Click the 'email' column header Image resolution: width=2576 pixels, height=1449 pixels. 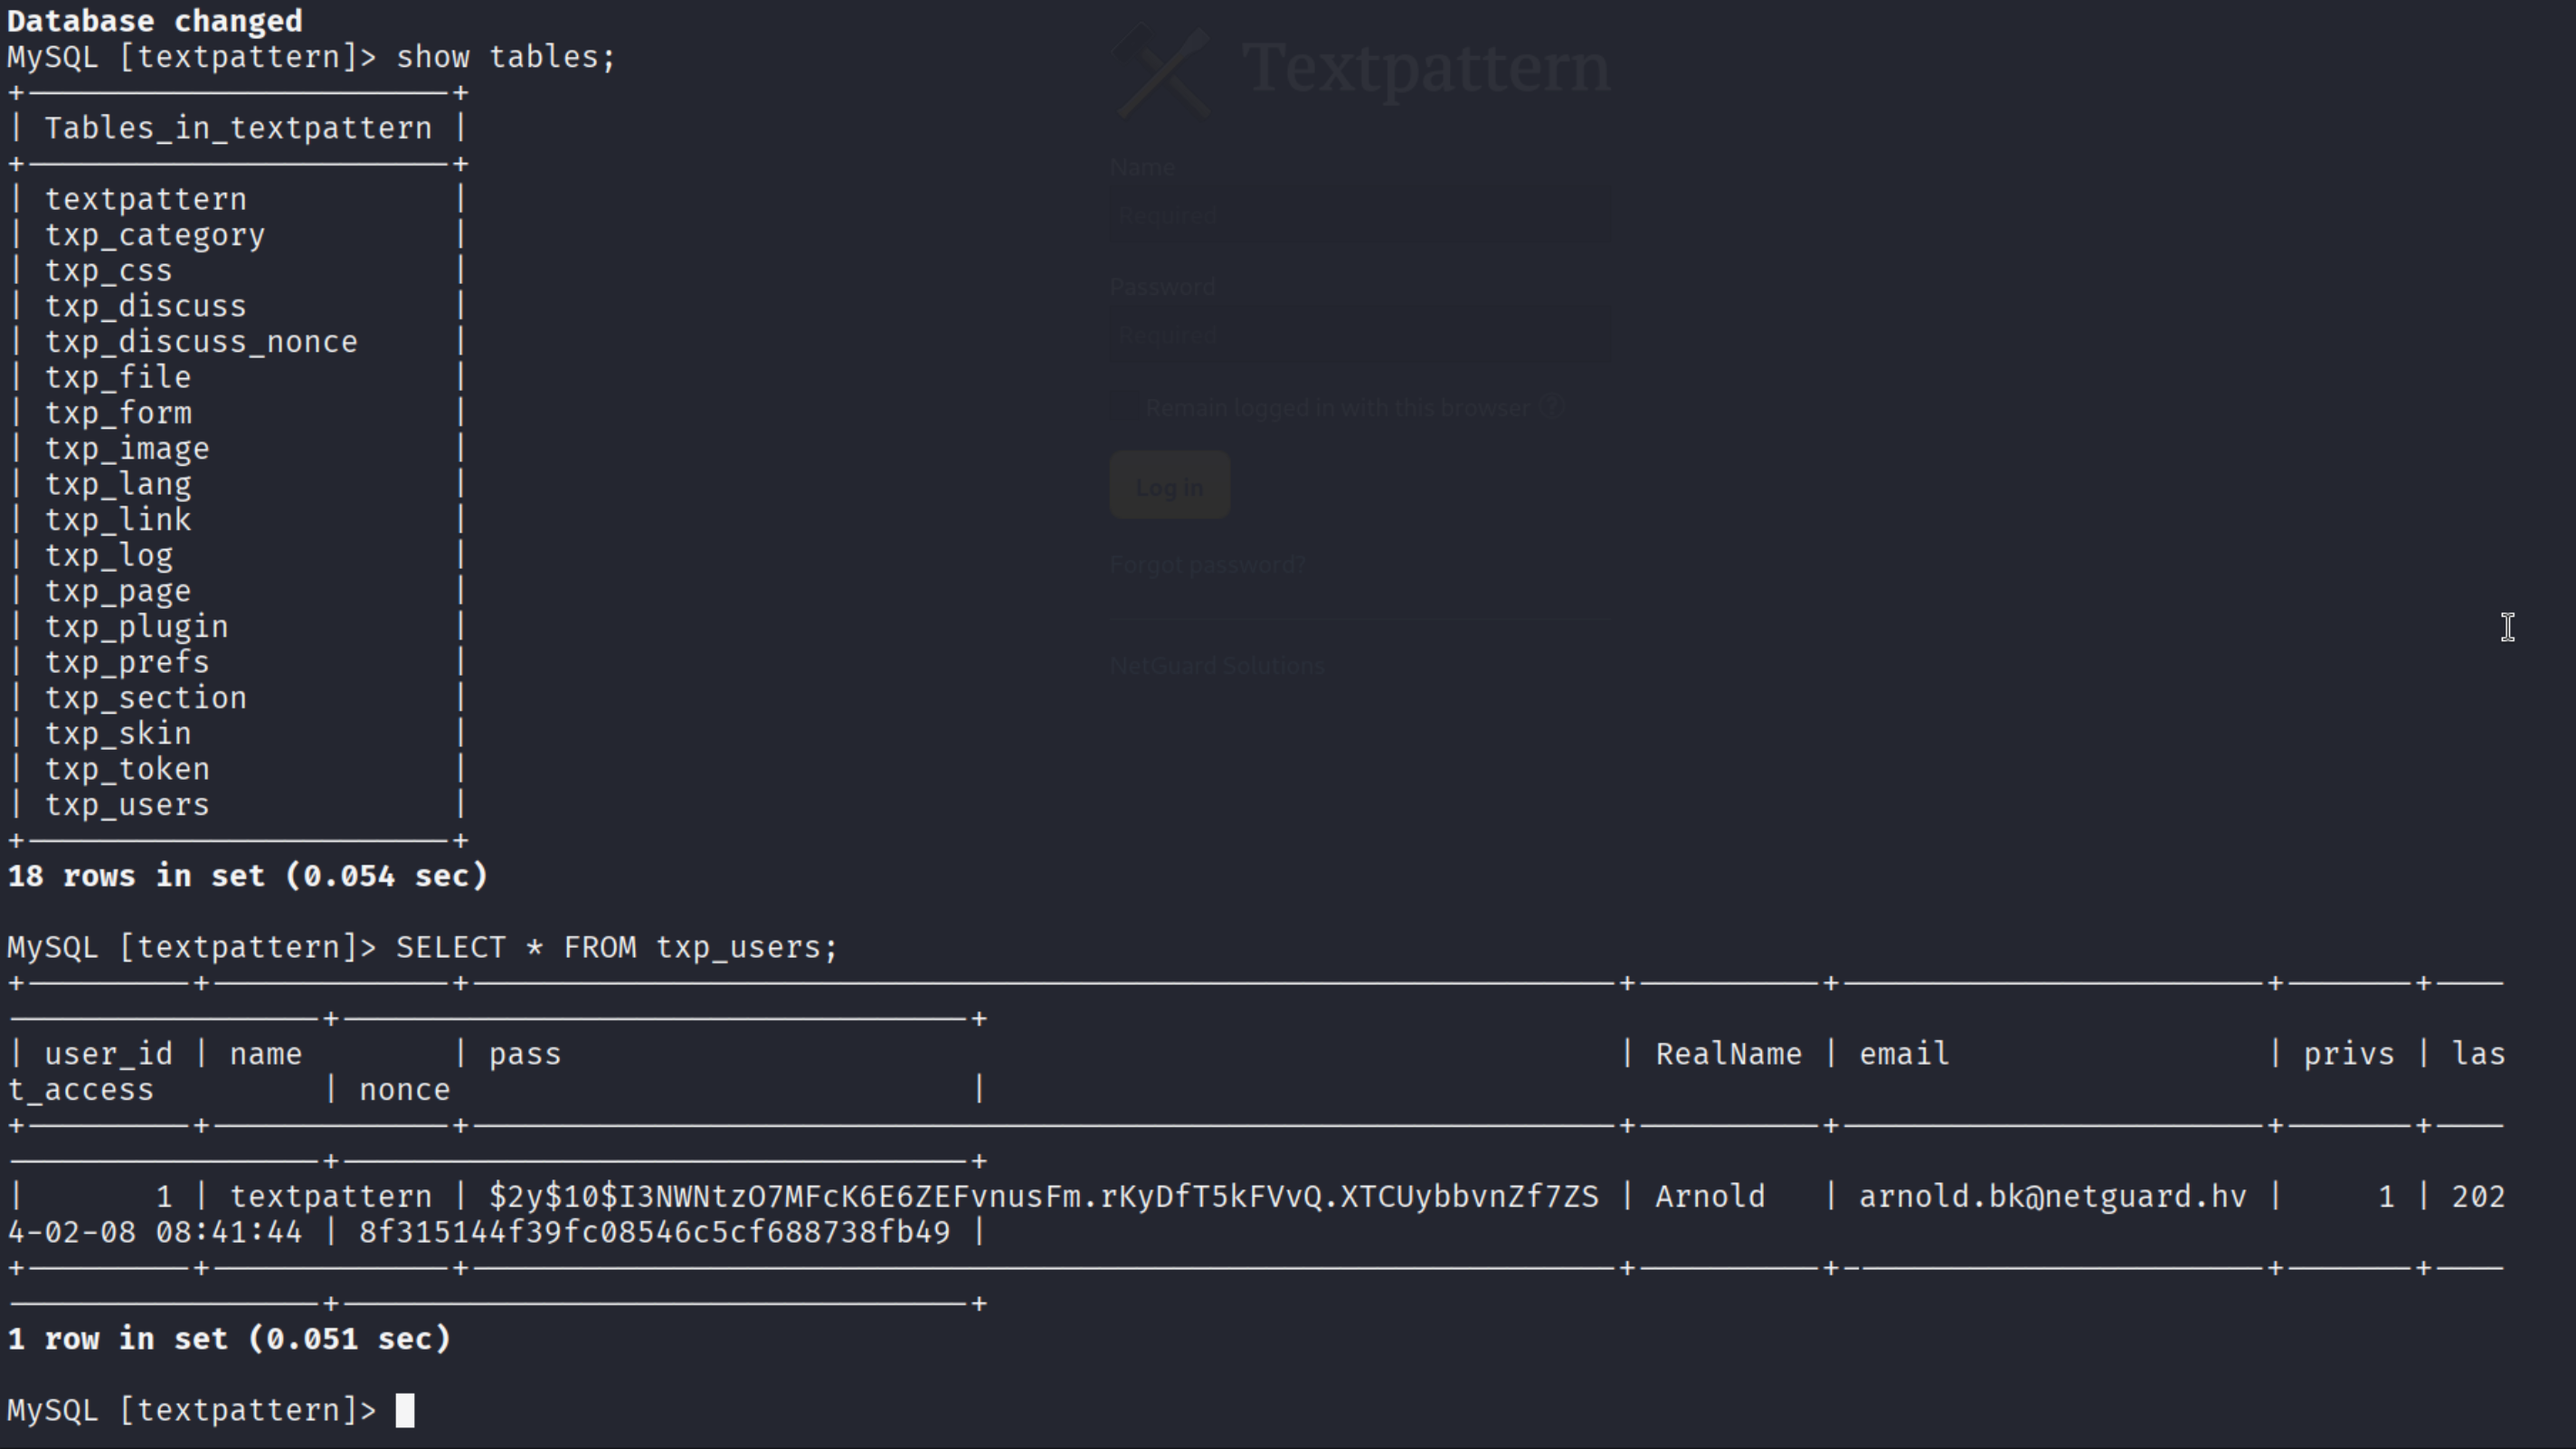click(1904, 1054)
